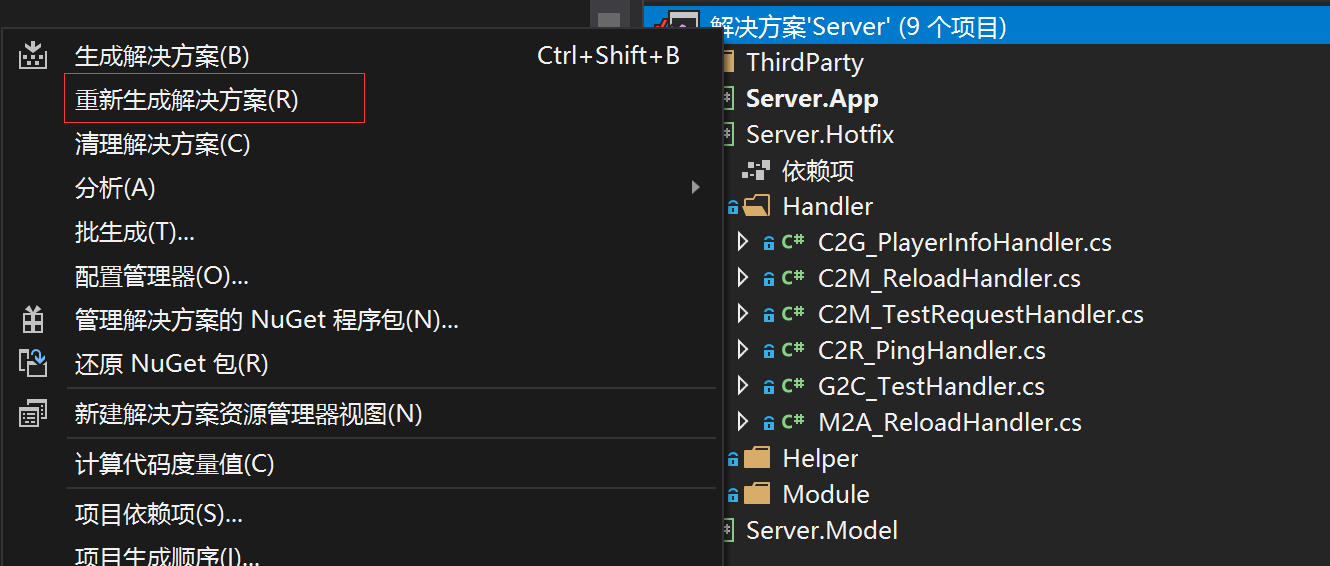Click the Helper folder icon
This screenshot has width=1330, height=566.
click(757, 458)
